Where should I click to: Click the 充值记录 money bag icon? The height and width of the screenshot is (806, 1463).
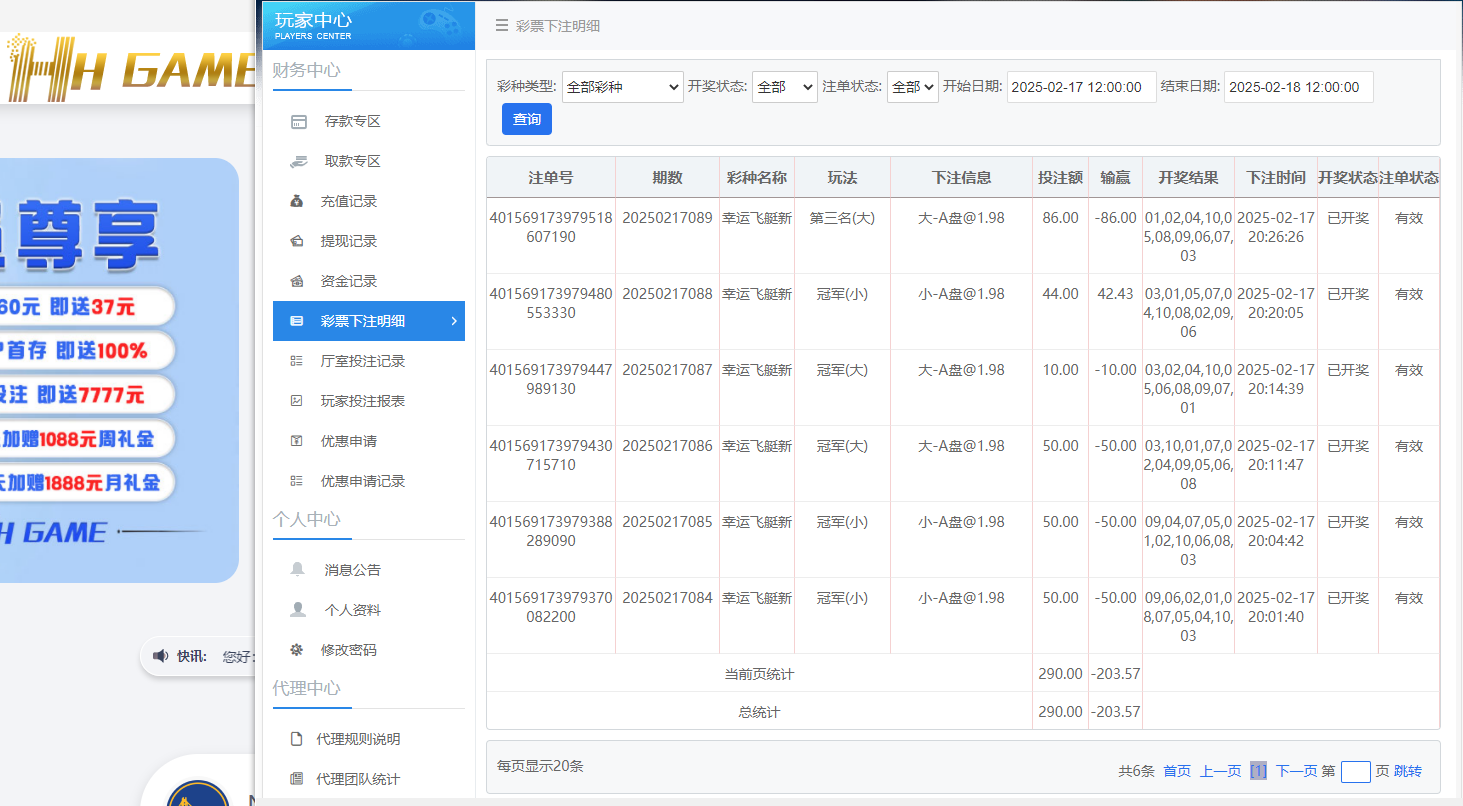click(297, 202)
